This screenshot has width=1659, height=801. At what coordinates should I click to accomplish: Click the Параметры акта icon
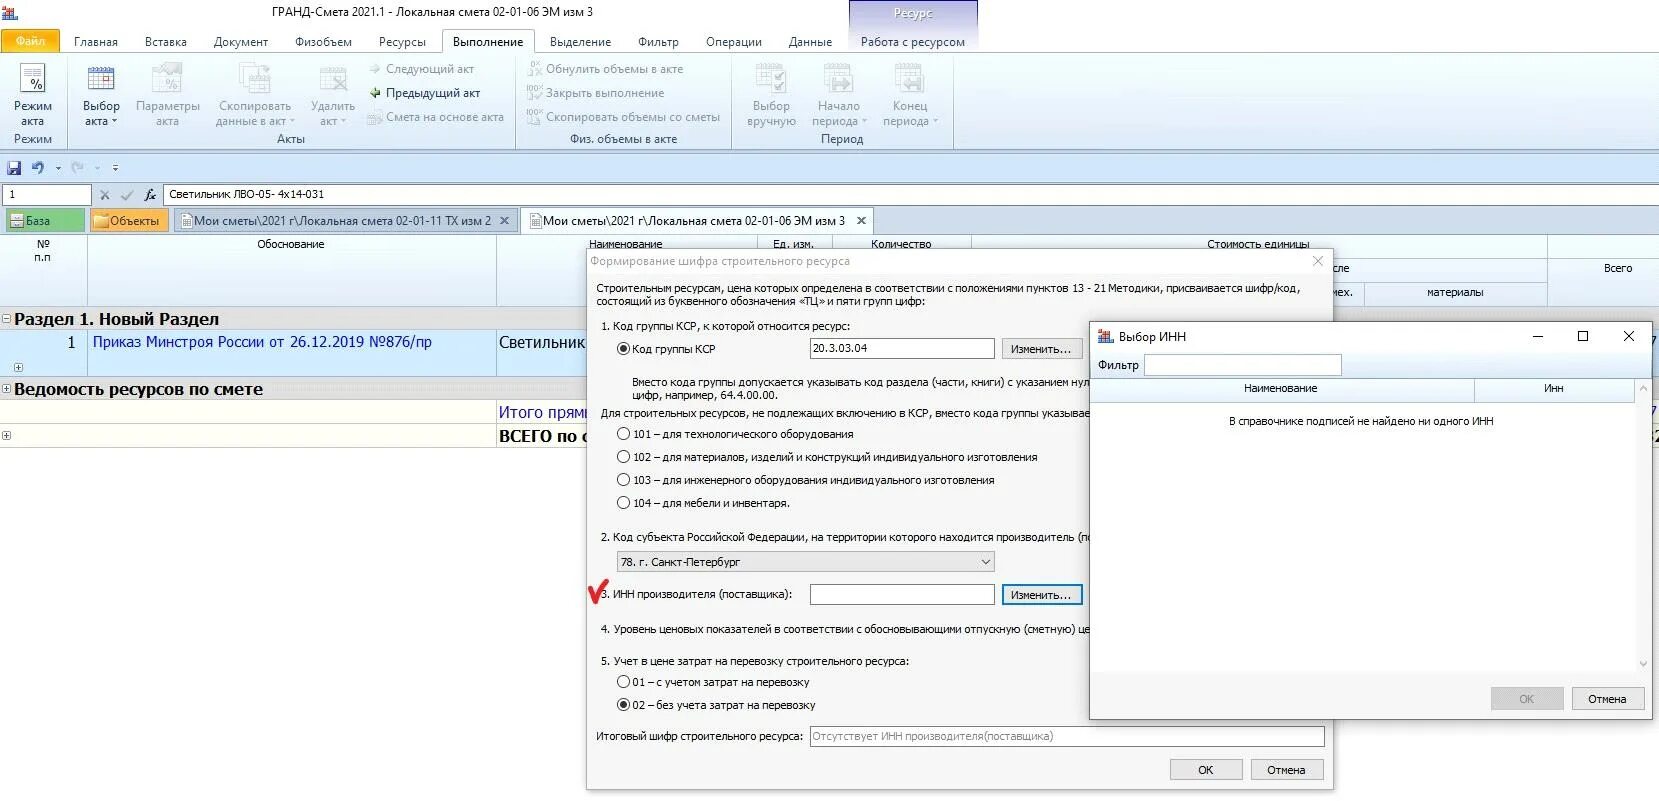(x=167, y=79)
